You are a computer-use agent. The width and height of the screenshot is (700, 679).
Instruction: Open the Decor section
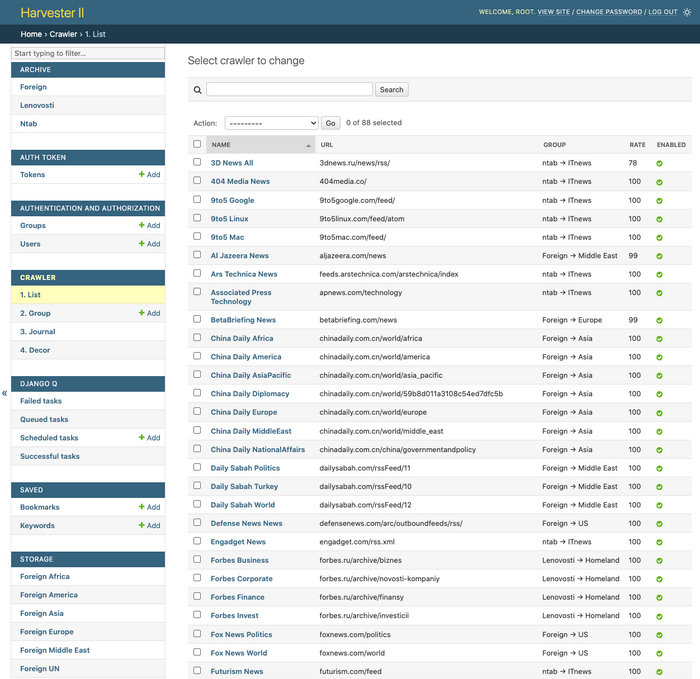tap(35, 350)
